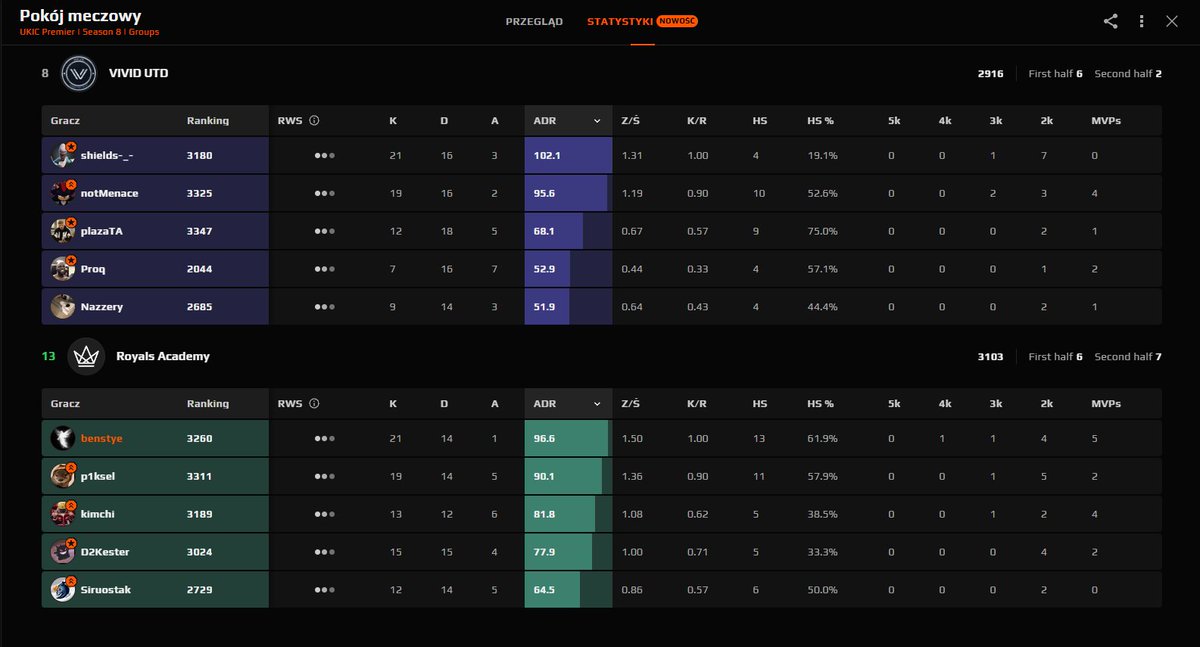
Task: Click the 64.5 ADR bar for Siruostak
Action: tap(568, 591)
